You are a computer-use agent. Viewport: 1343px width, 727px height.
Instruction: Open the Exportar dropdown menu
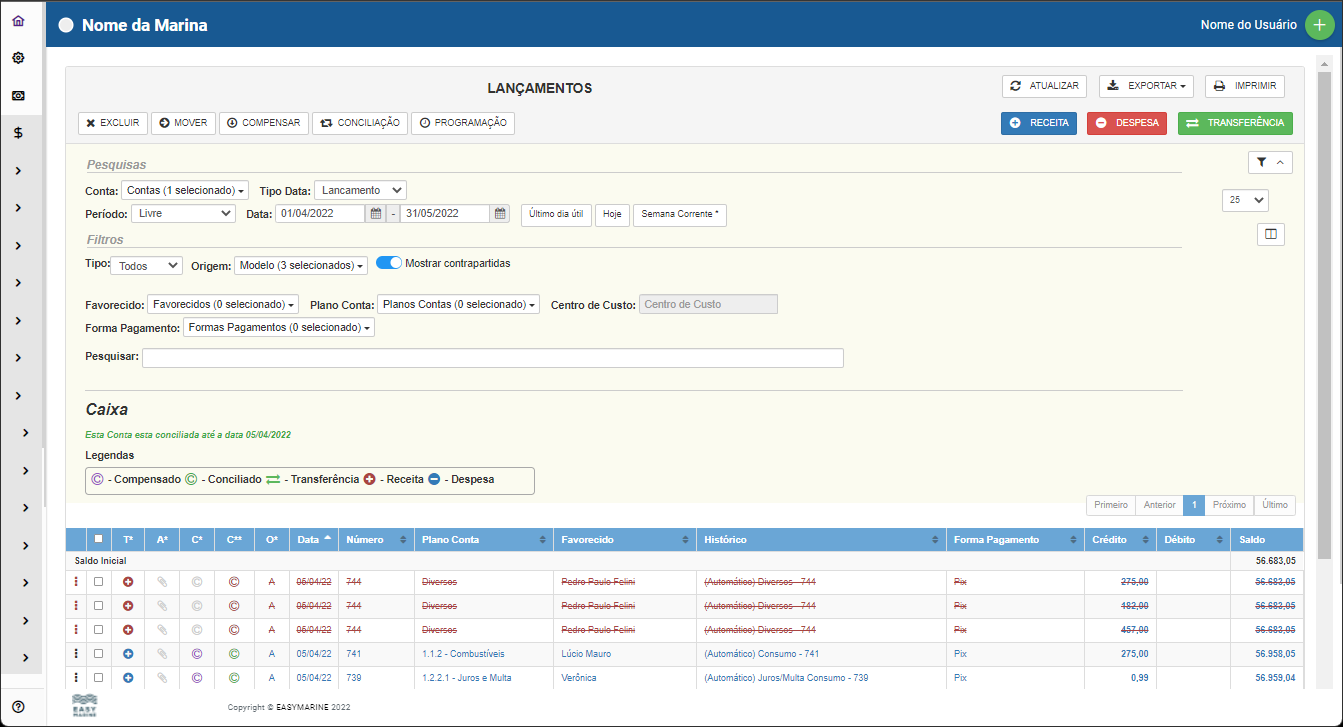[1148, 86]
